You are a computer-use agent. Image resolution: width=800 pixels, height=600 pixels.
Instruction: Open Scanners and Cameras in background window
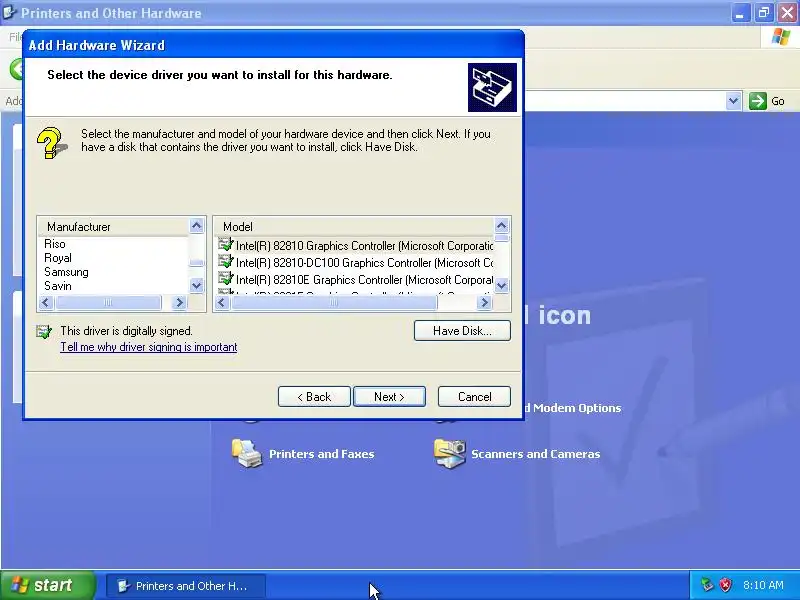535,454
